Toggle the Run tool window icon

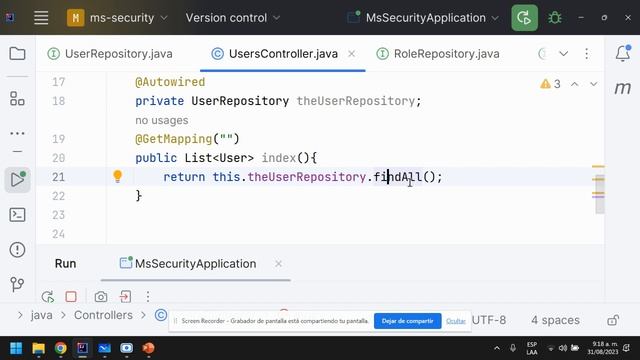18,180
